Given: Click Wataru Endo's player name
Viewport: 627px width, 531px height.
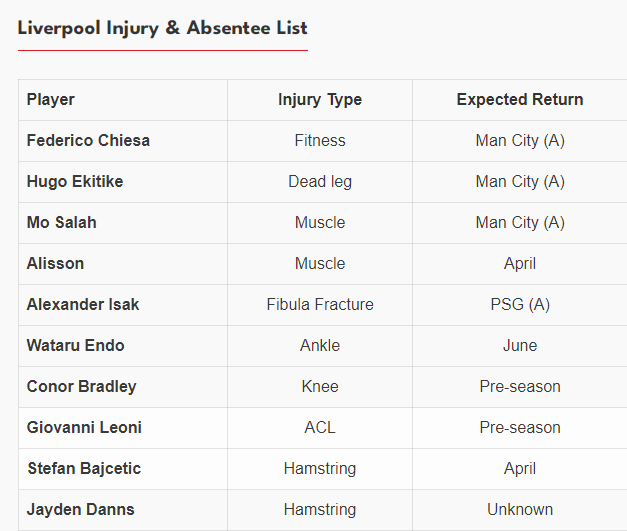Looking at the screenshot, I should coord(76,346).
